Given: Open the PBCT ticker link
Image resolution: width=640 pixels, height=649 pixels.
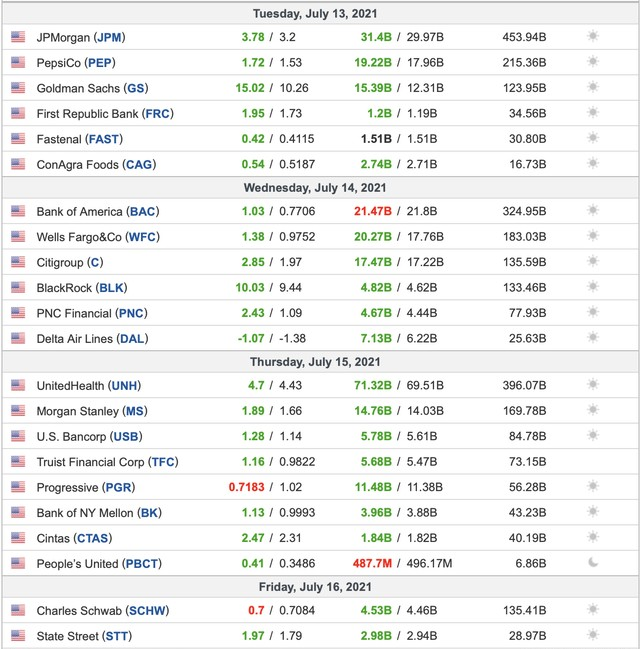Looking at the screenshot, I should (142, 564).
